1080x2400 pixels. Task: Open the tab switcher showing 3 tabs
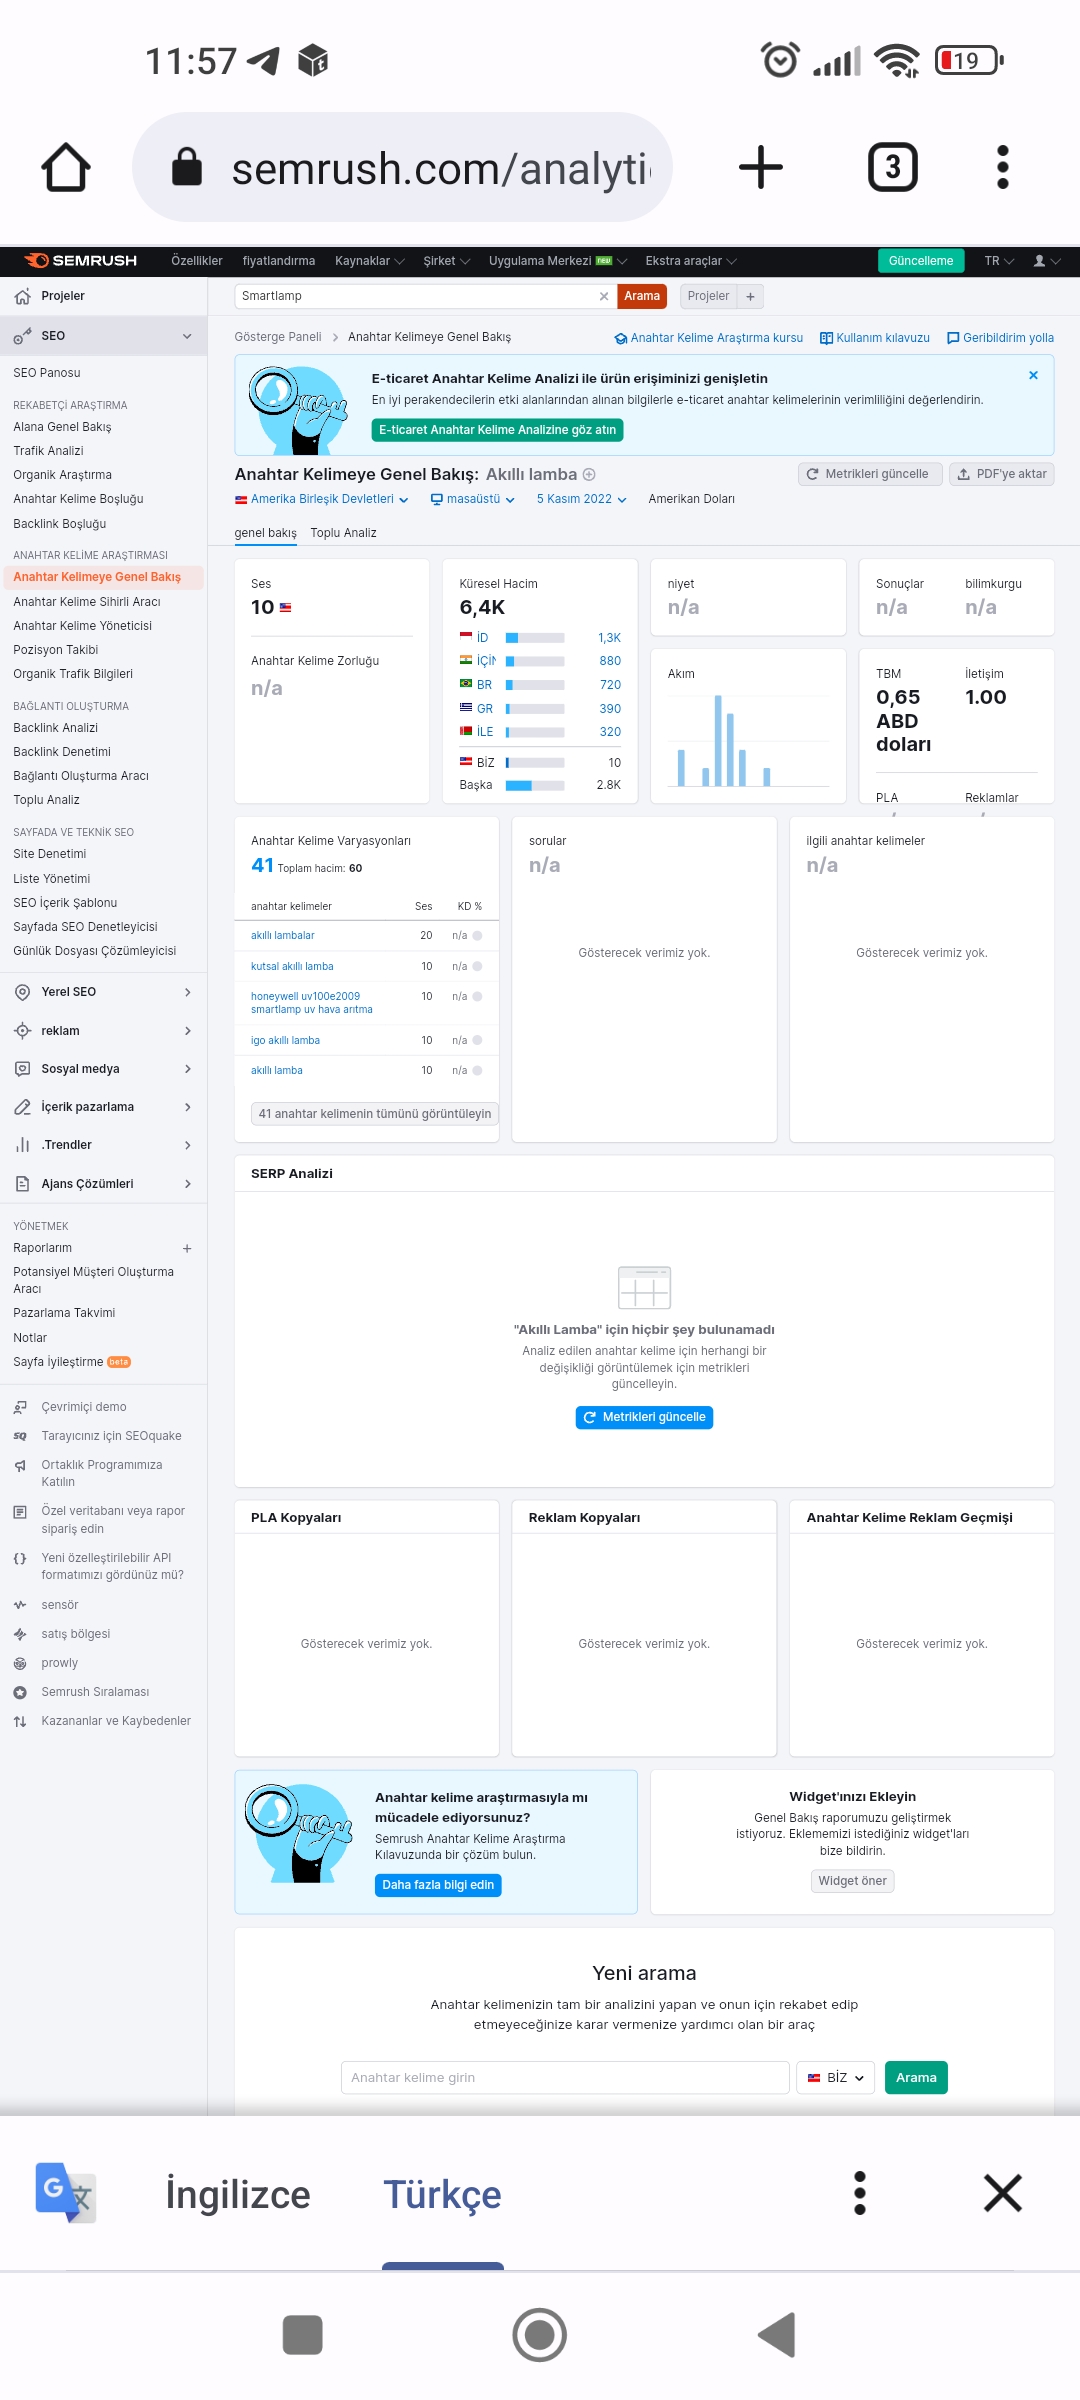coord(892,167)
